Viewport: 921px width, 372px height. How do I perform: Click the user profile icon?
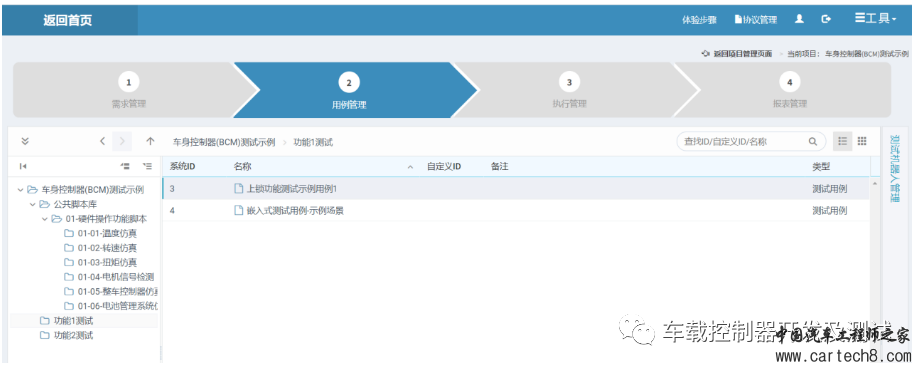tap(799, 19)
